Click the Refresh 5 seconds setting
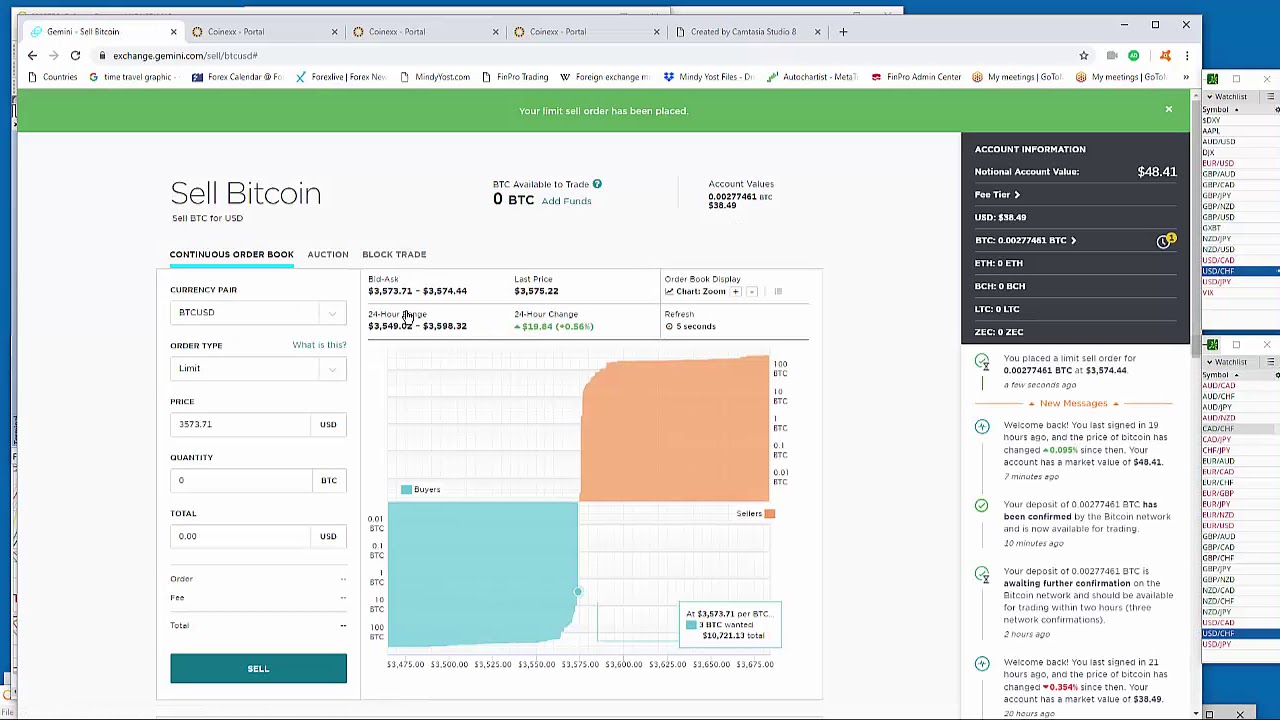1280x720 pixels. click(x=690, y=326)
